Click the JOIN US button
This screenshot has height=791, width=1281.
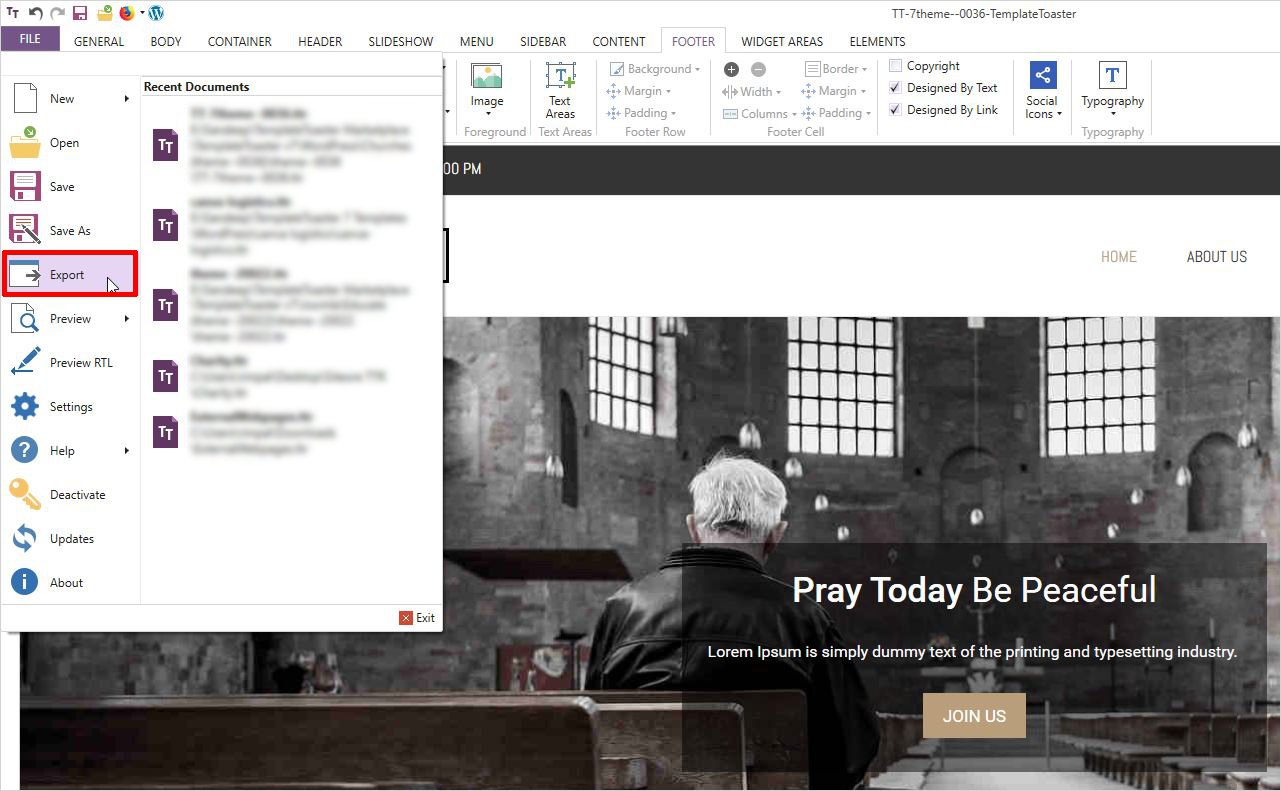tap(973, 716)
